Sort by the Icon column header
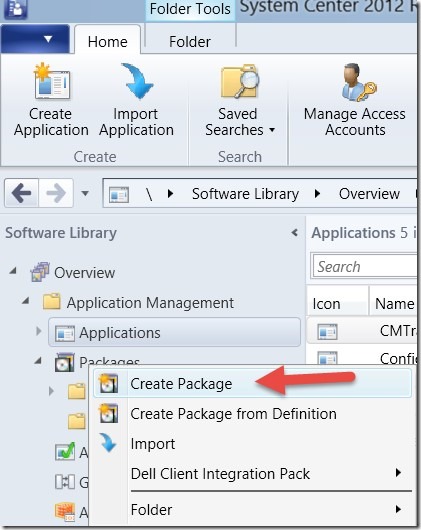 pos(337,301)
